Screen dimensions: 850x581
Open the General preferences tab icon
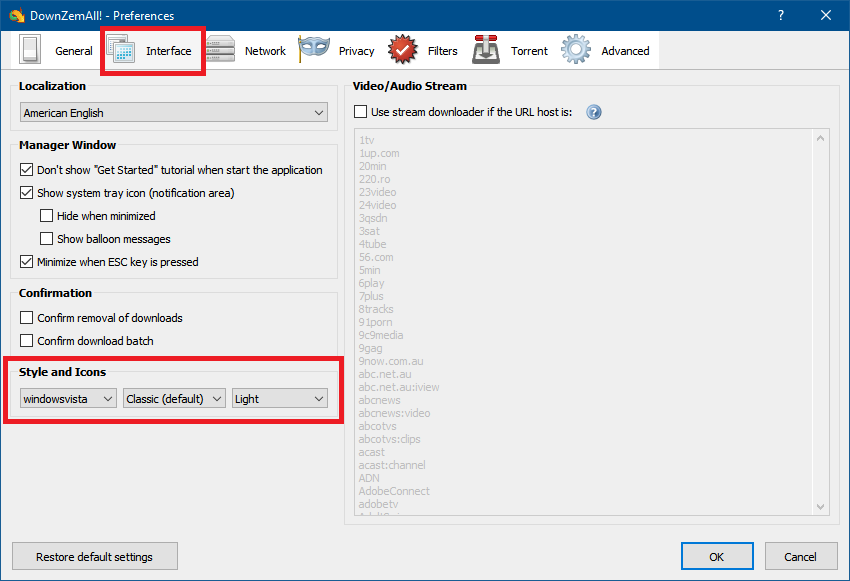(x=30, y=50)
